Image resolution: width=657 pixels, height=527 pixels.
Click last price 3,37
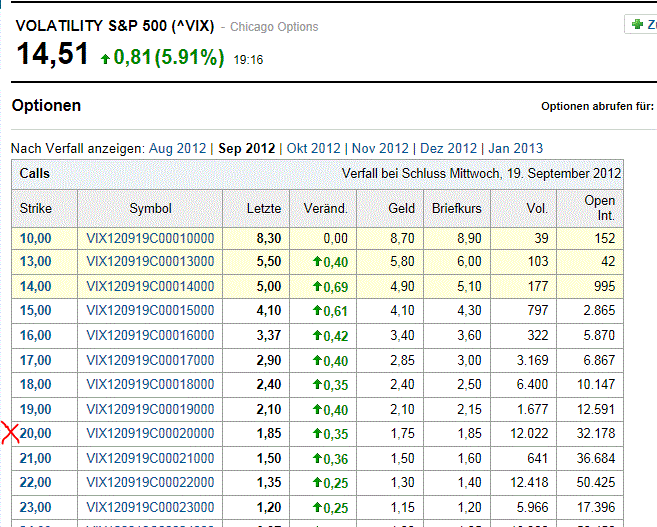[269, 335]
